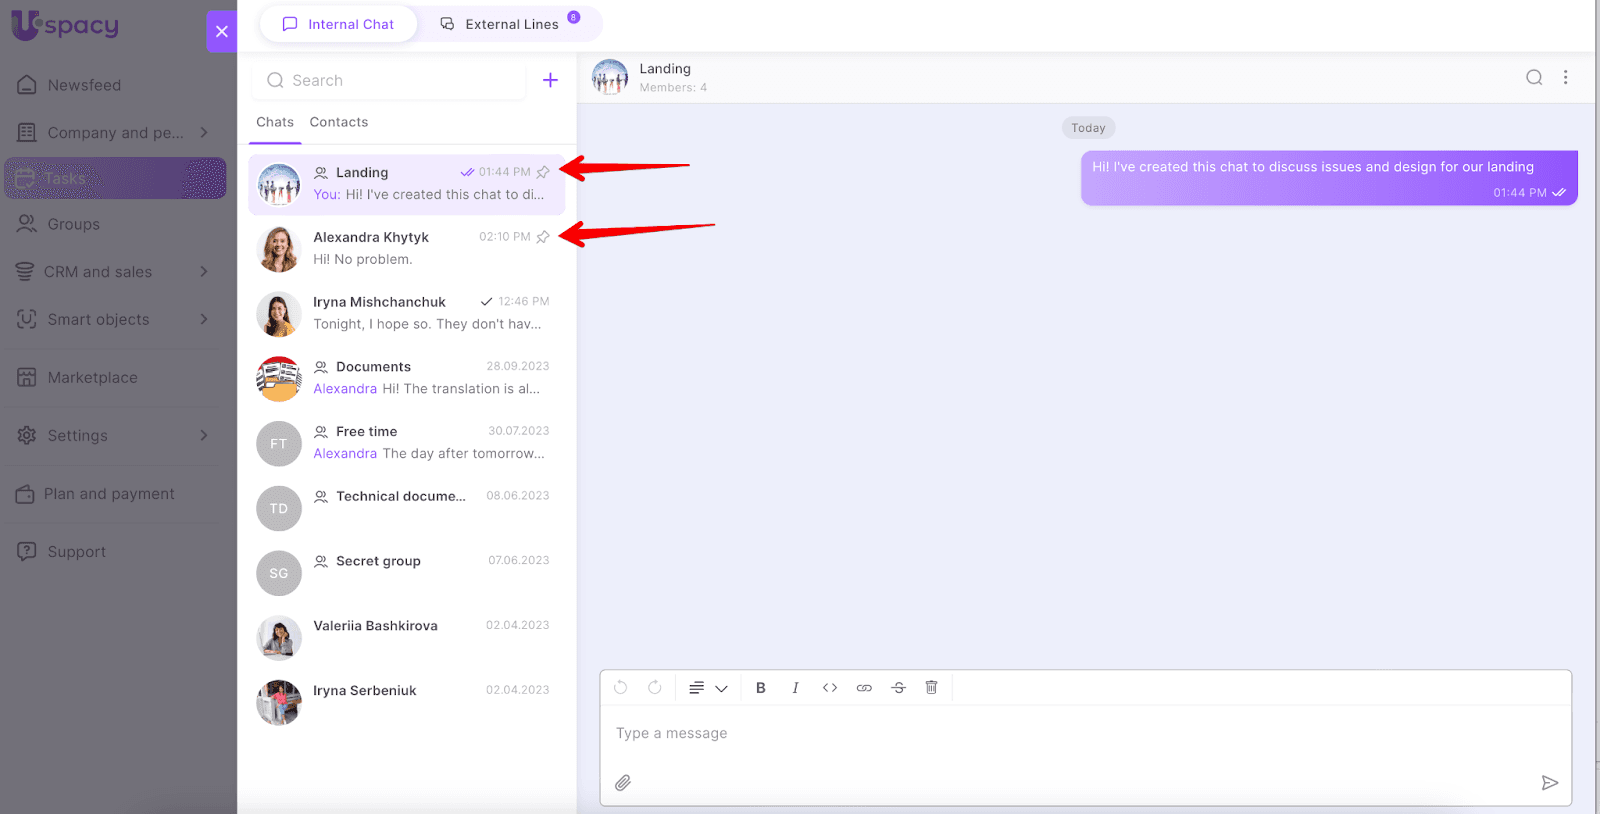Open the Contacts tab

coord(338,122)
